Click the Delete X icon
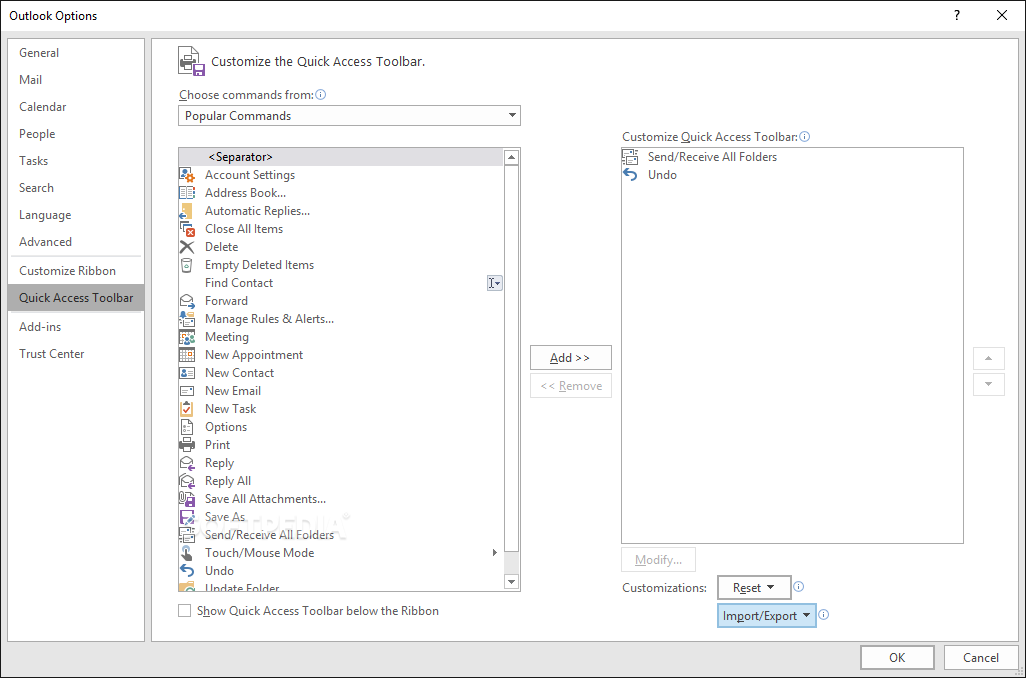 pos(187,247)
